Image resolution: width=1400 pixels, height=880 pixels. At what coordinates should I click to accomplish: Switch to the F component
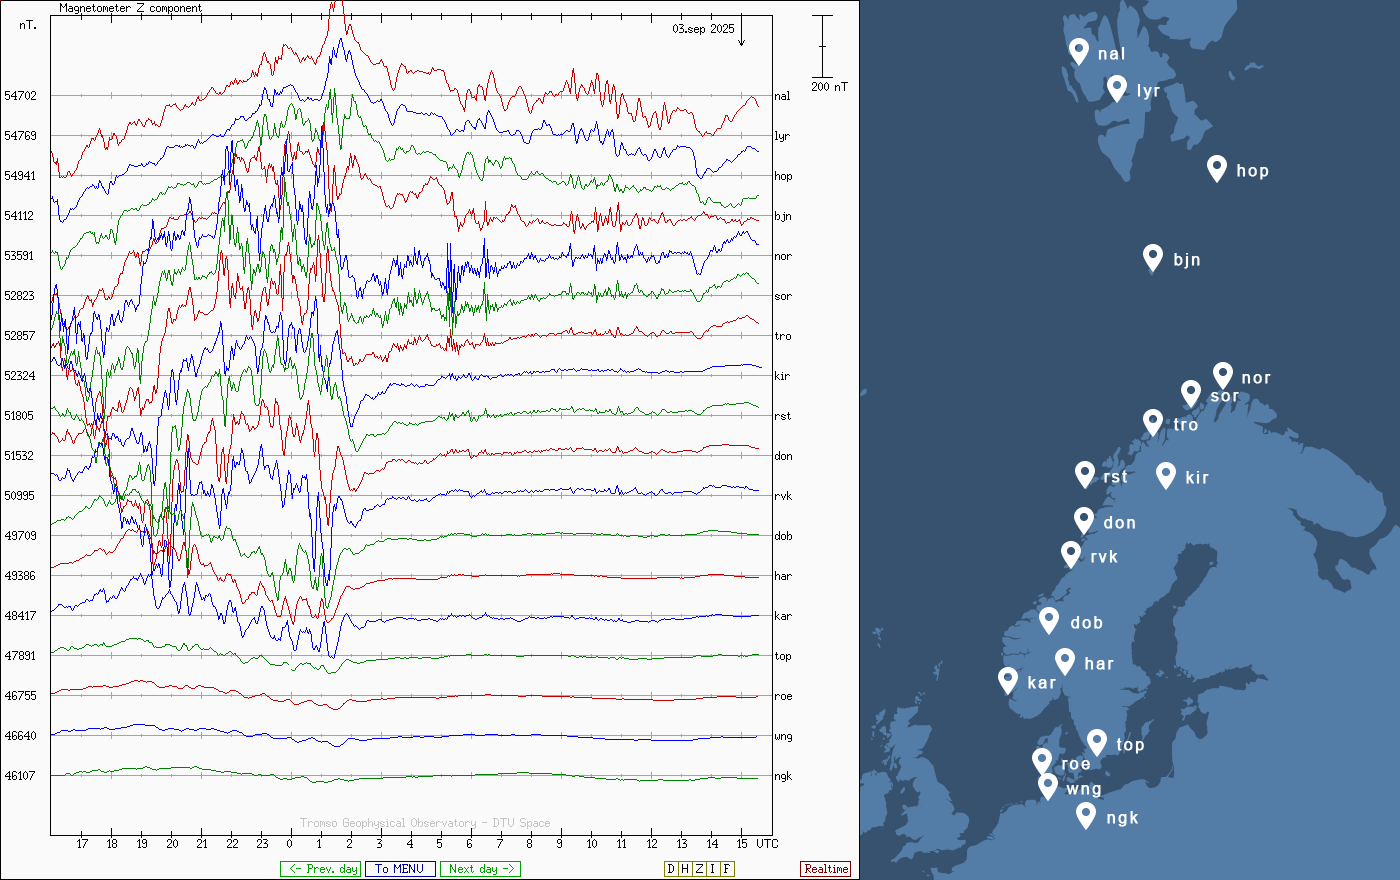pyautogui.click(x=727, y=869)
